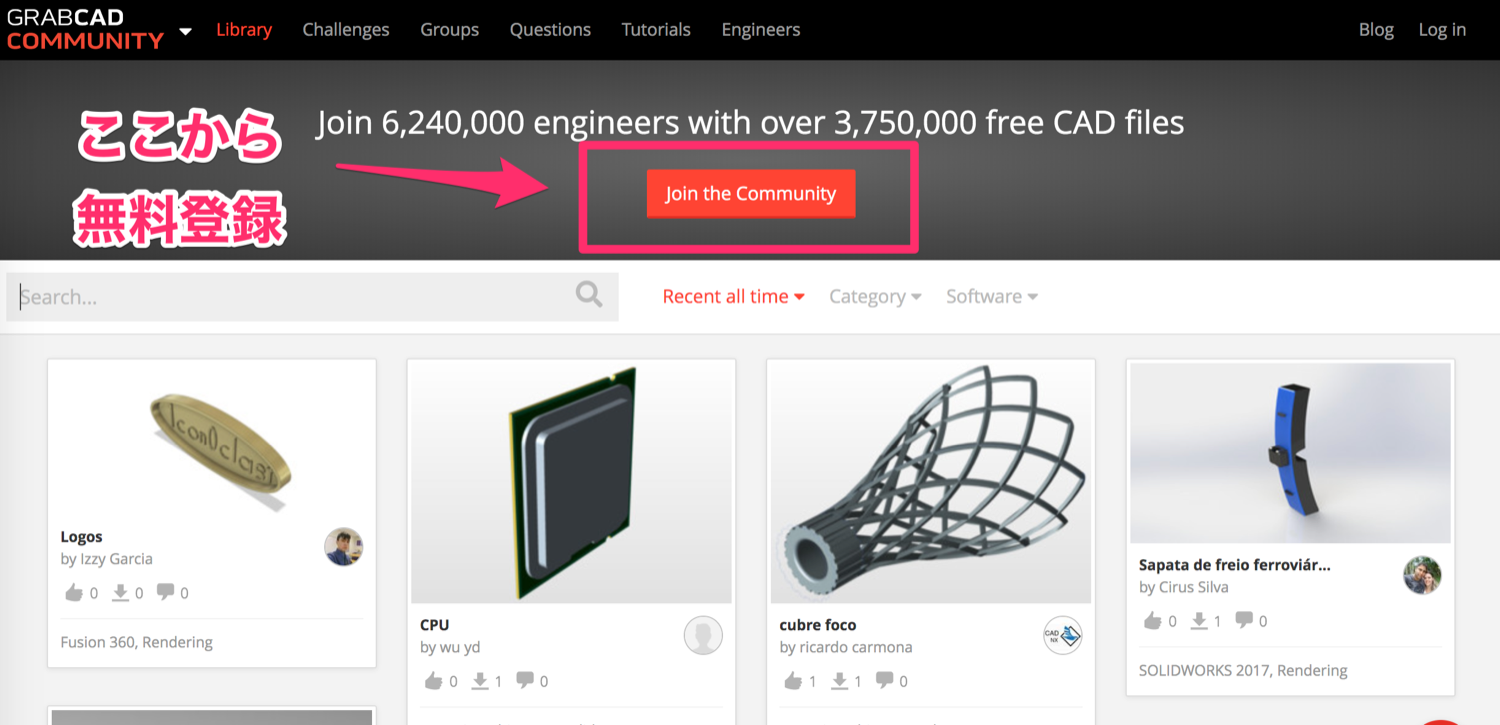This screenshot has height=725, width=1500.
Task: Click the SOLIDWORKS 2017, Rendering tags text
Action: coord(1243,670)
